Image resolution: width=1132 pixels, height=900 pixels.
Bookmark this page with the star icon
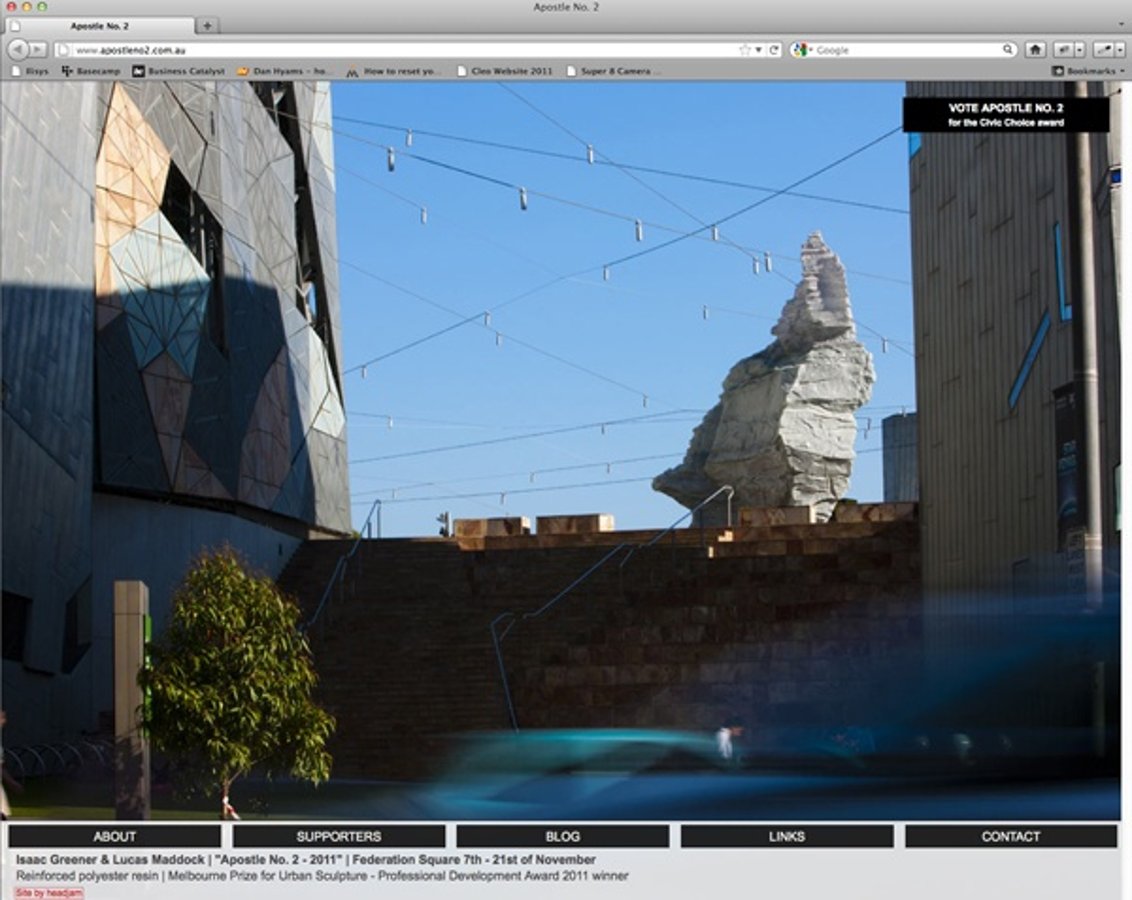tap(744, 49)
